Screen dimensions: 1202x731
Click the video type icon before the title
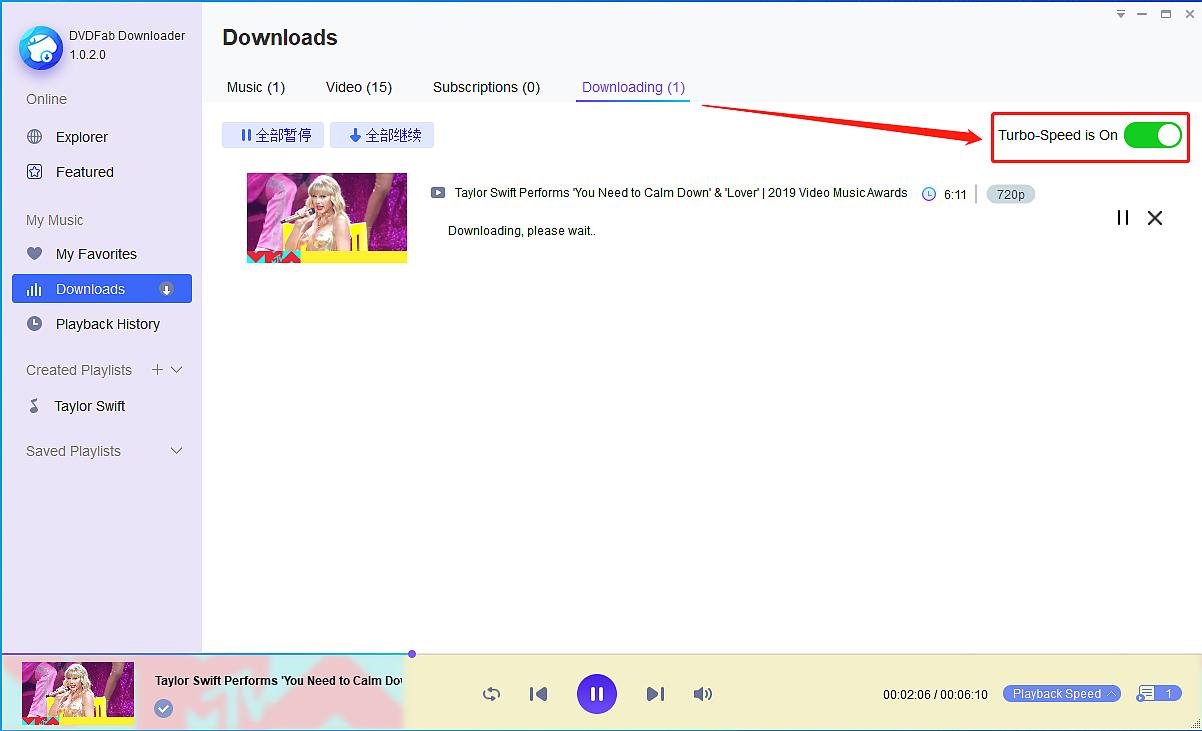[x=438, y=193]
